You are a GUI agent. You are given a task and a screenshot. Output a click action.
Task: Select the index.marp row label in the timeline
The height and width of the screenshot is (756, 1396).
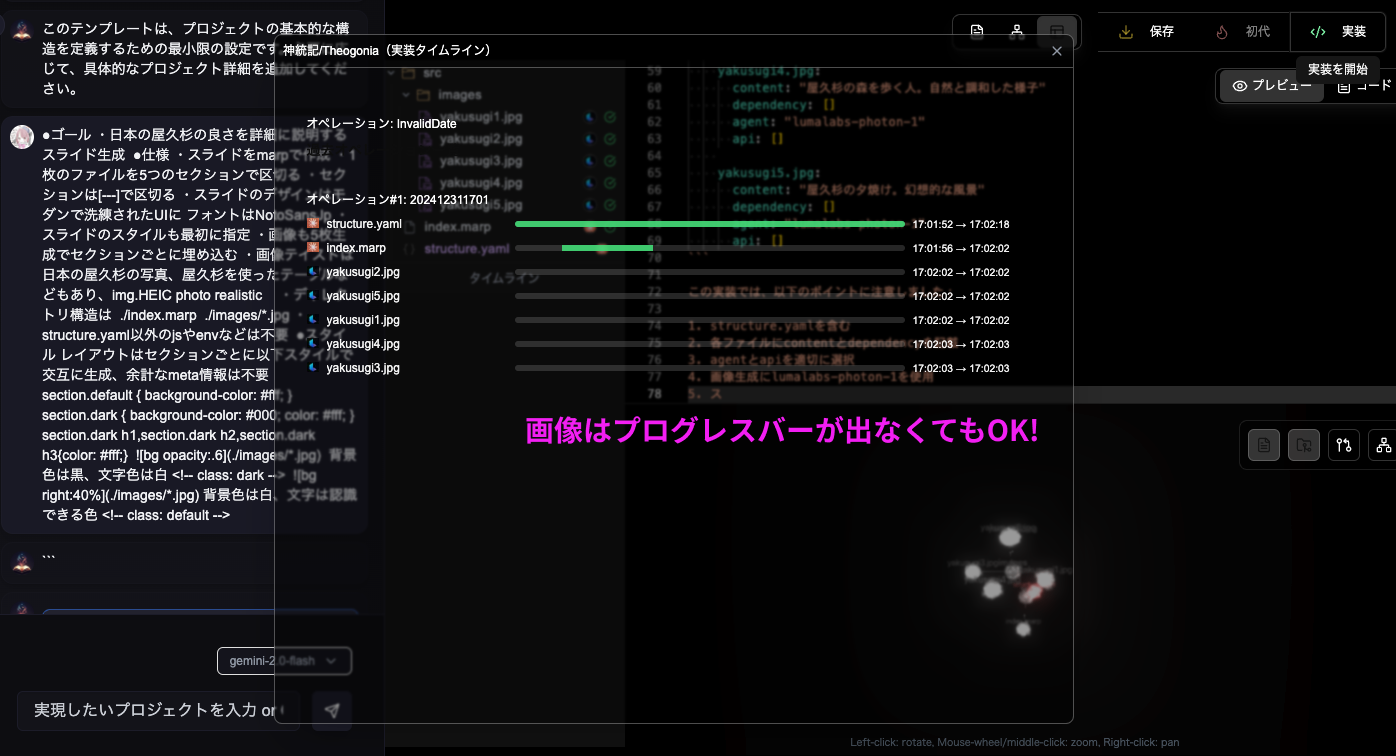click(356, 248)
